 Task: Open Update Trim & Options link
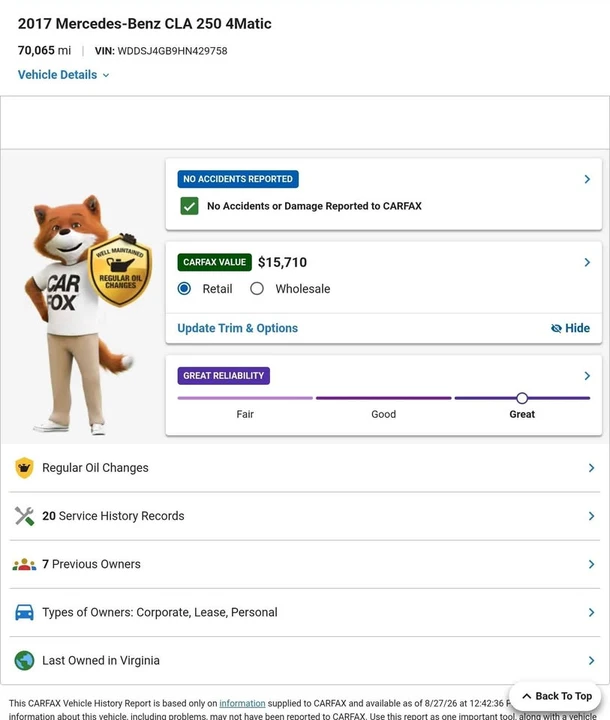(237, 328)
